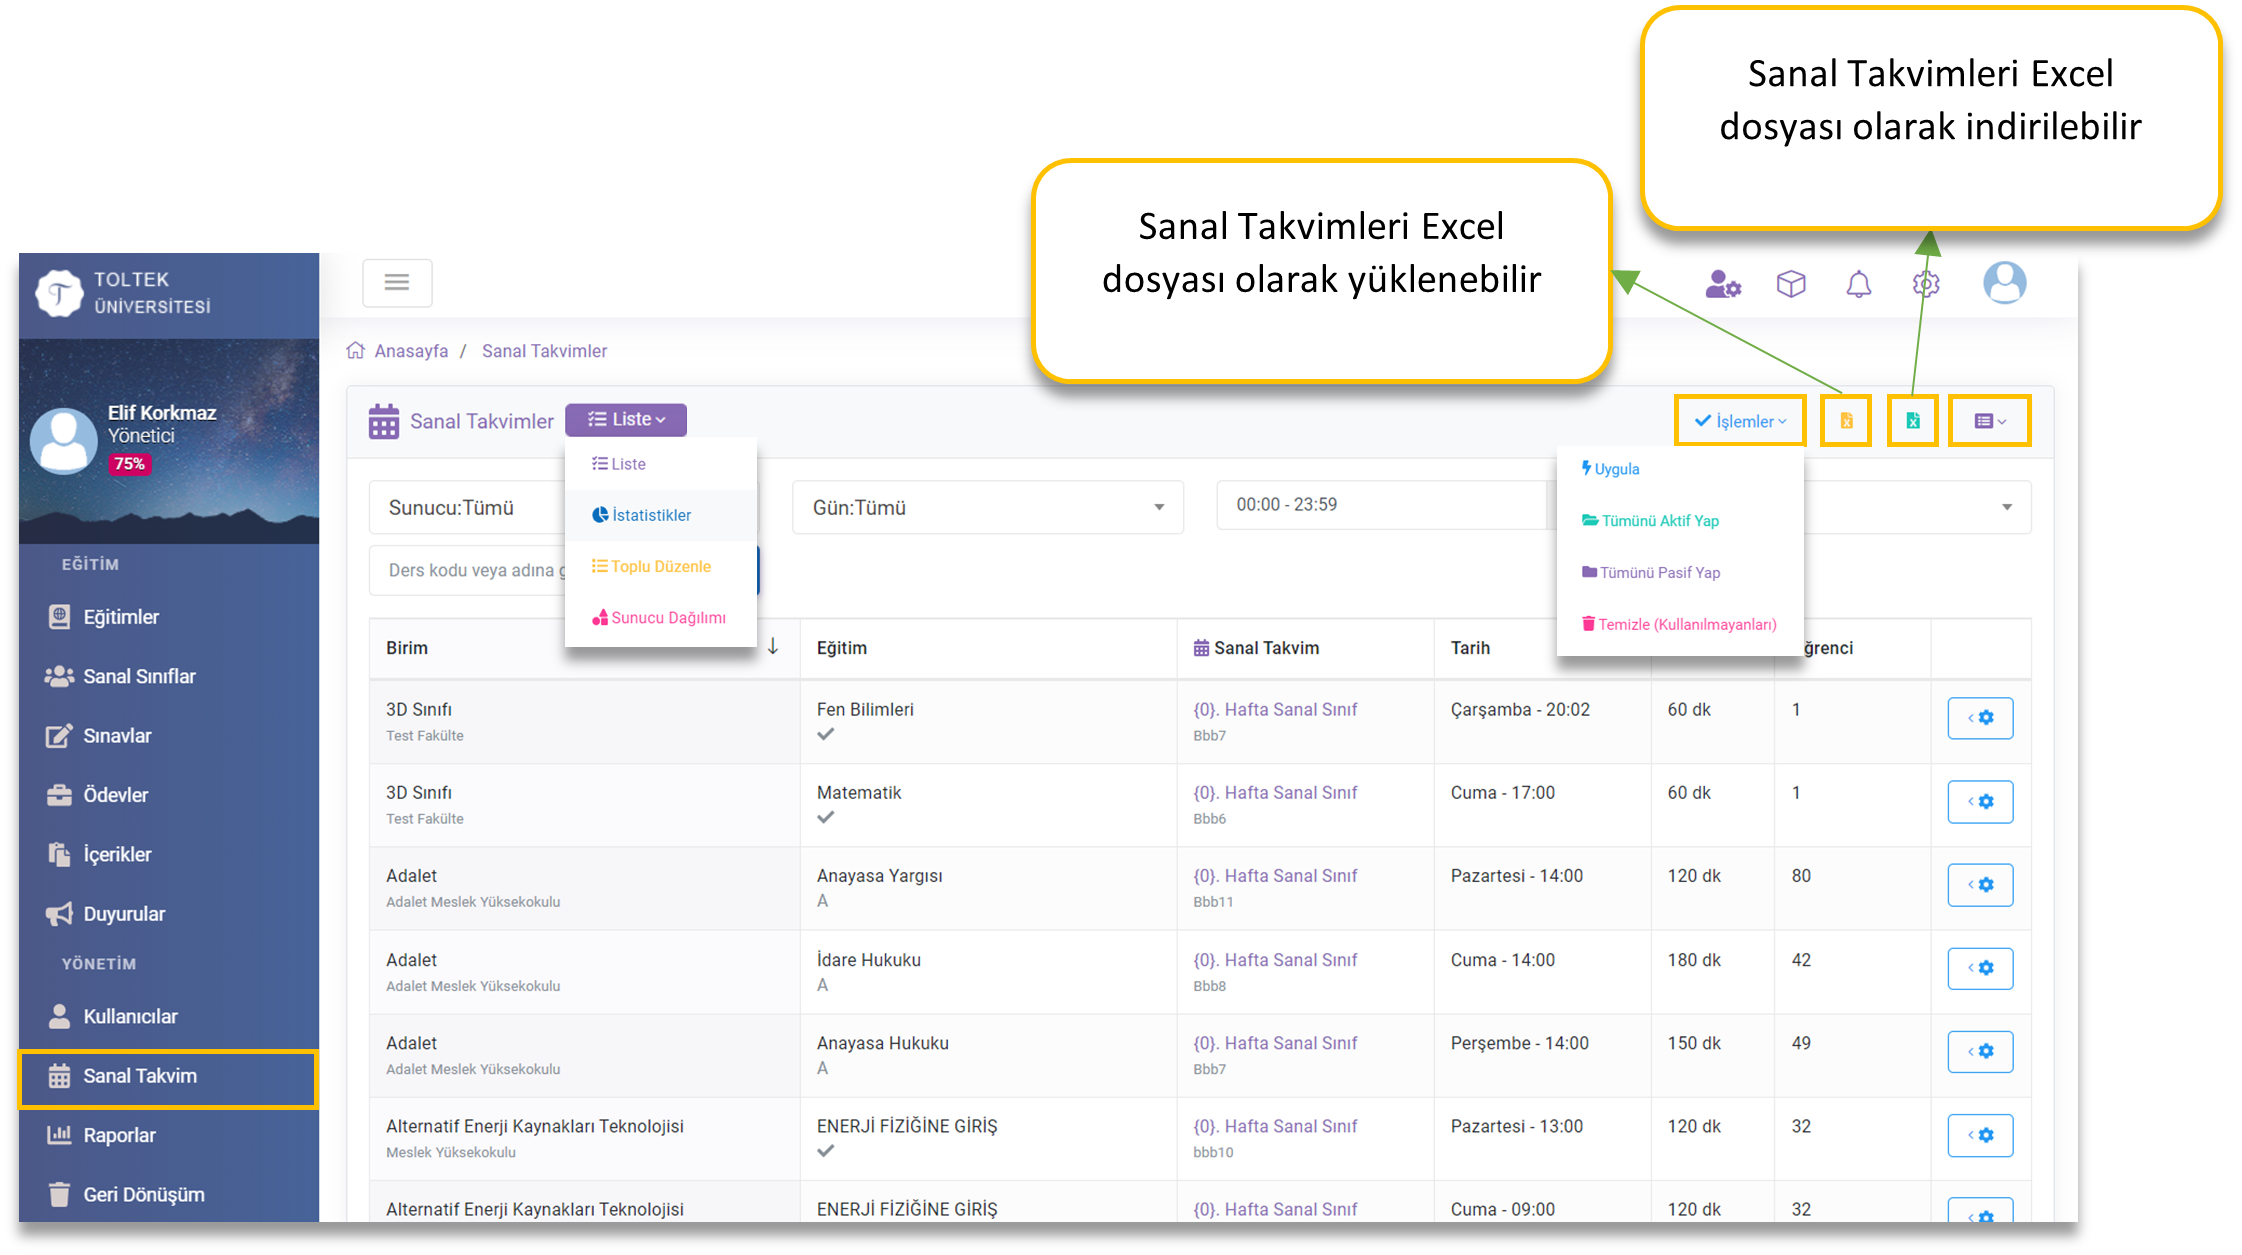Viewport: 2242px width, 1255px height.
Task: Expand the Gün:Tümü dropdown
Action: click(x=987, y=508)
